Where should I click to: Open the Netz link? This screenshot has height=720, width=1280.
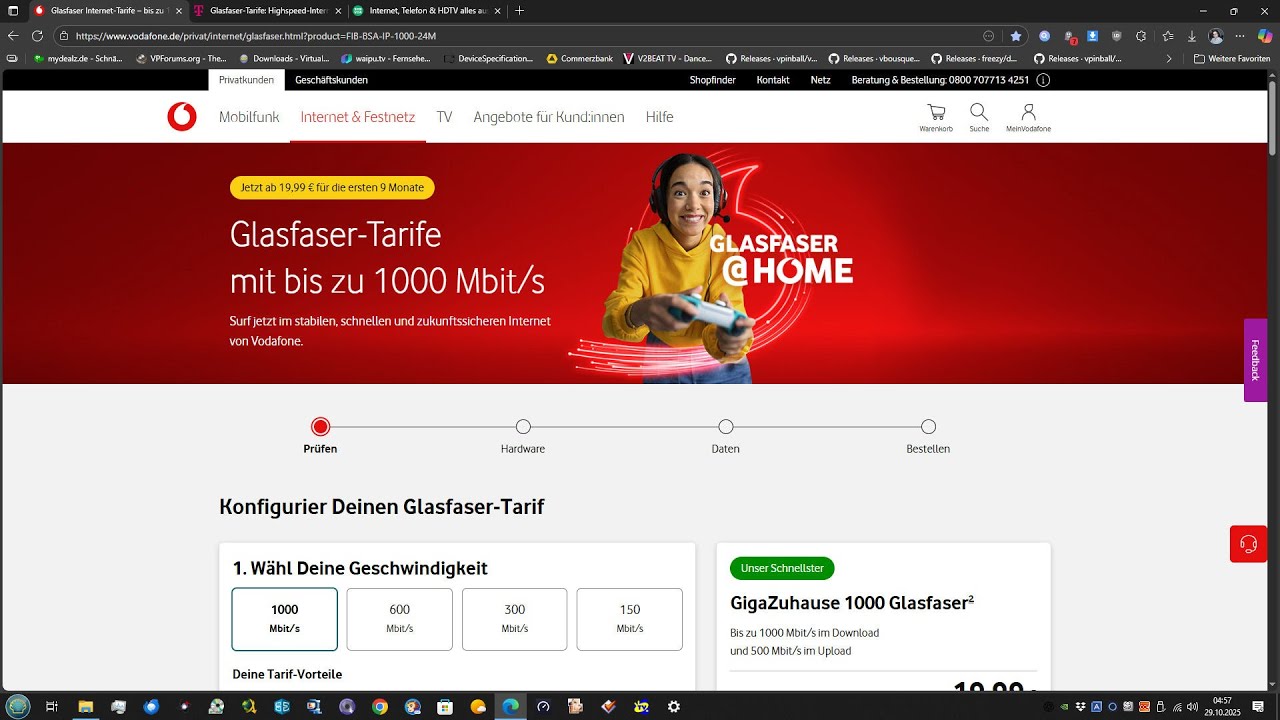click(820, 80)
